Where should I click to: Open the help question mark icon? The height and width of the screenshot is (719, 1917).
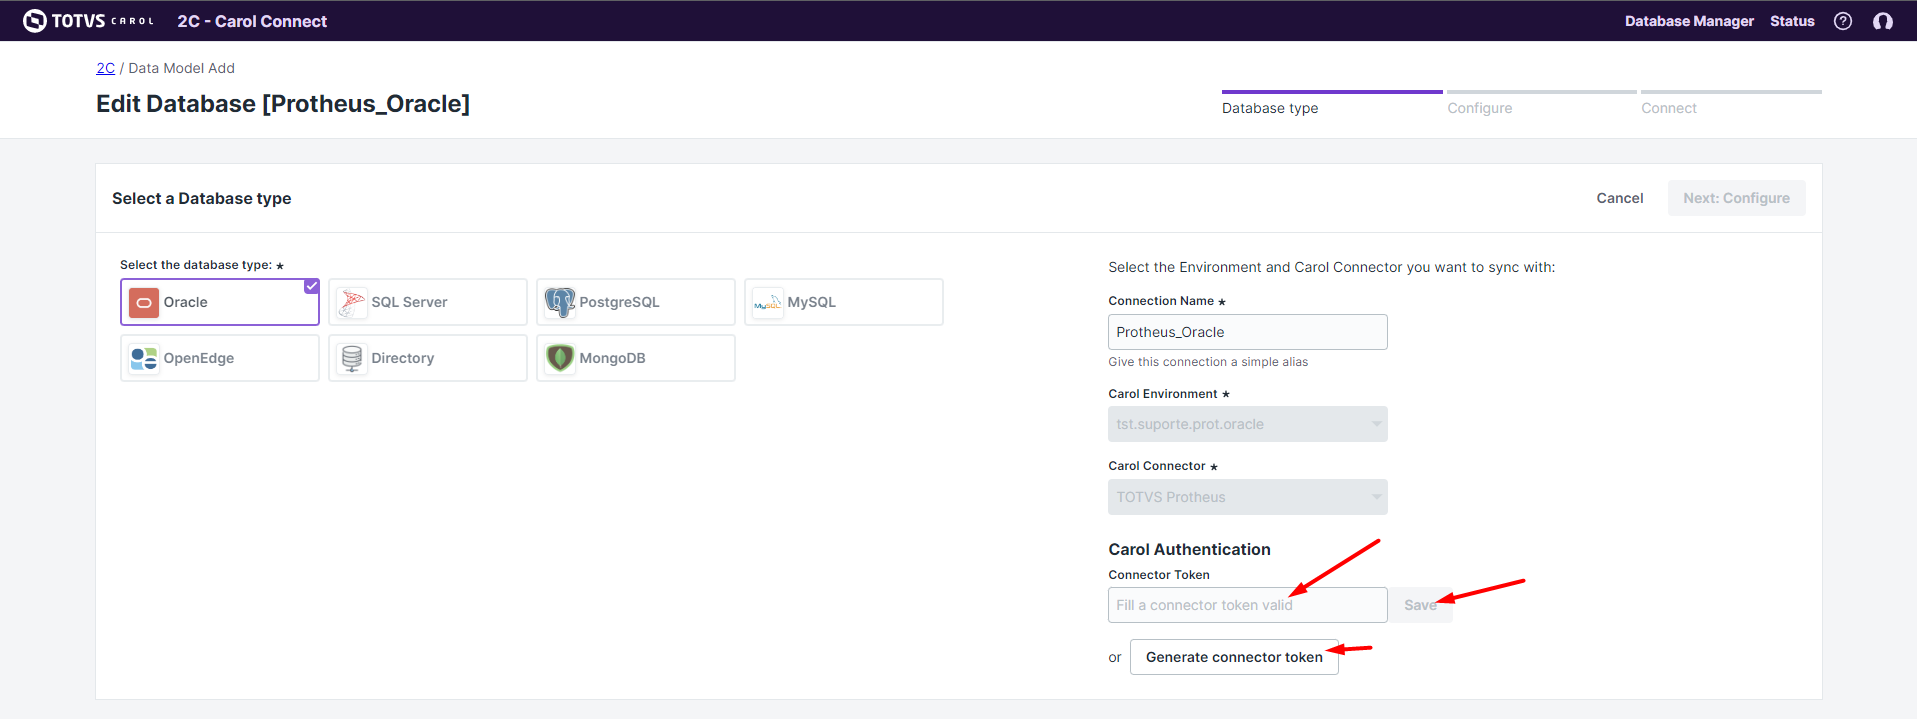(1842, 21)
